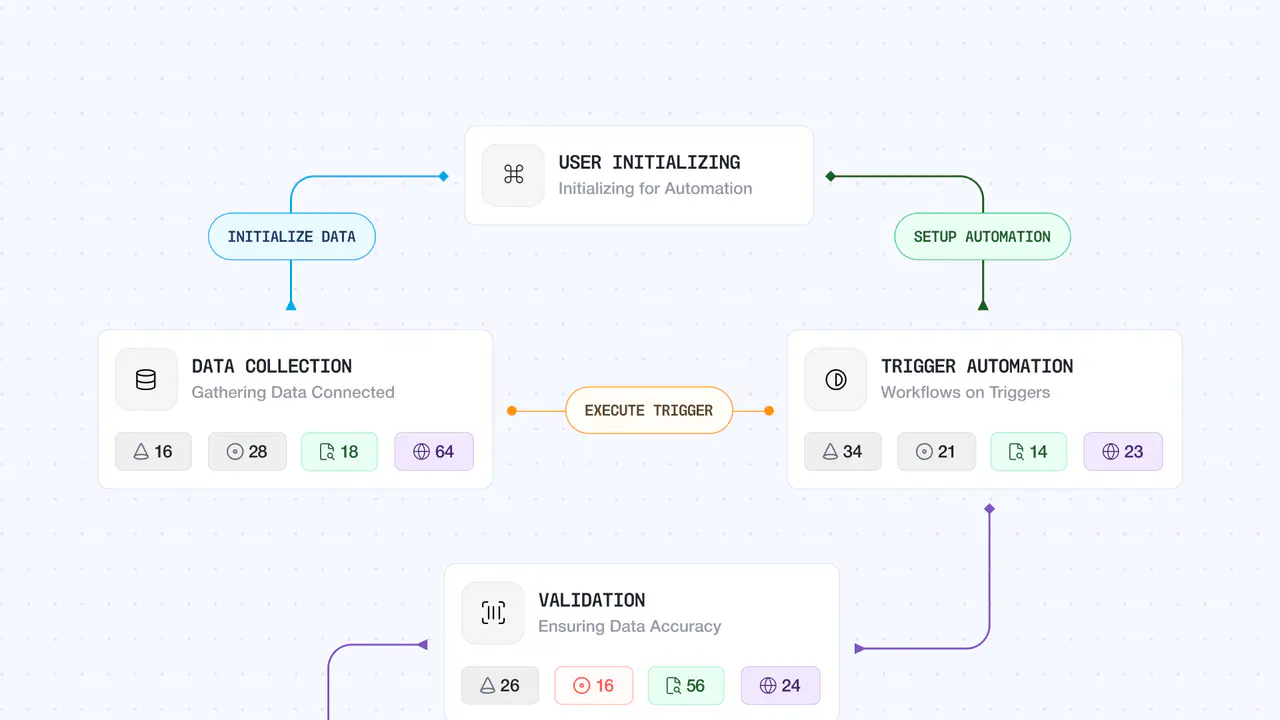The width and height of the screenshot is (1280, 720).
Task: Click the purple 23 globe badge
Action: (x=1123, y=451)
